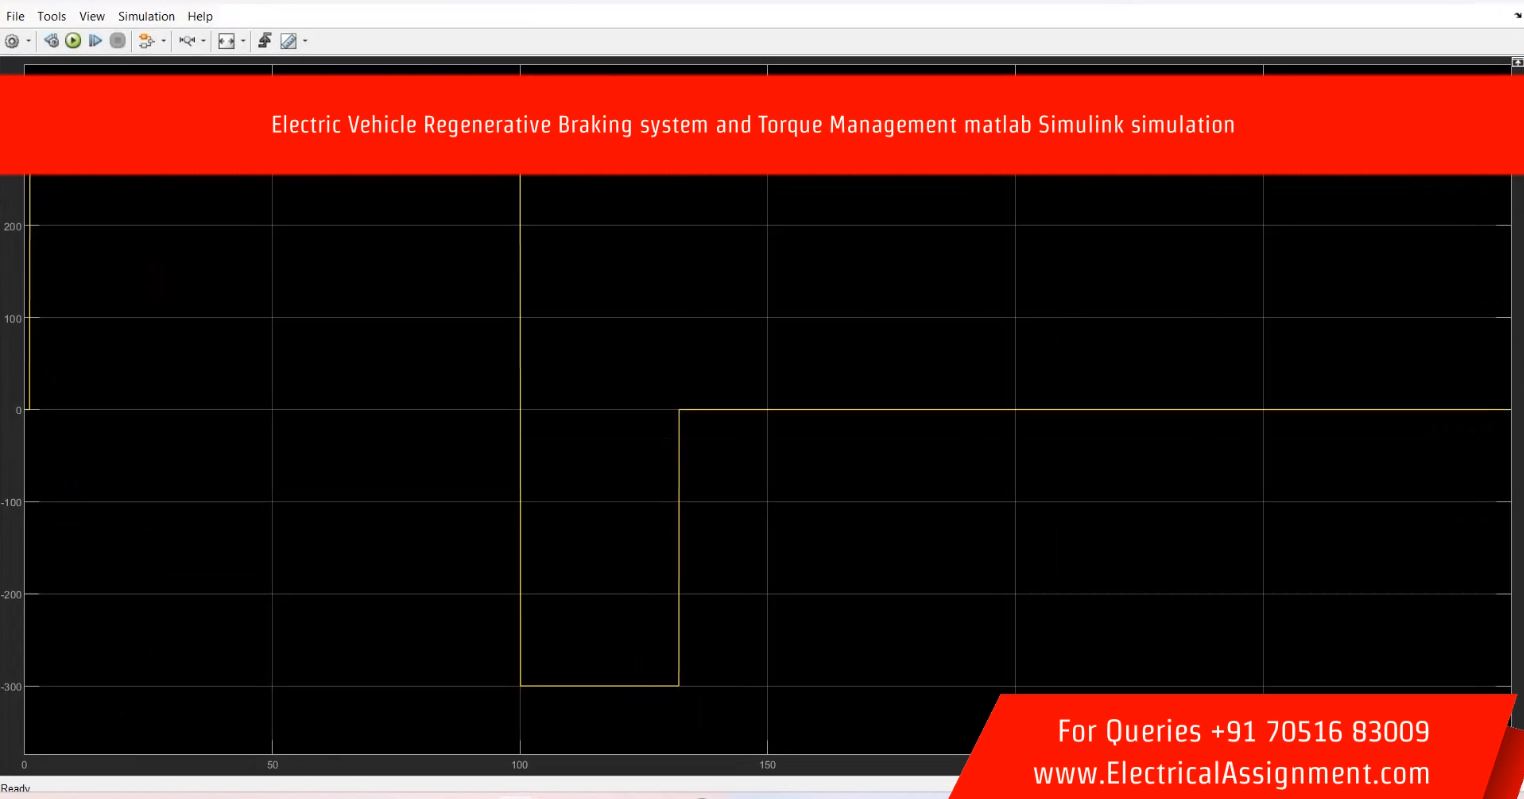This screenshot has height=799, width=1524.
Task: Open the File menu
Action: tap(15, 16)
